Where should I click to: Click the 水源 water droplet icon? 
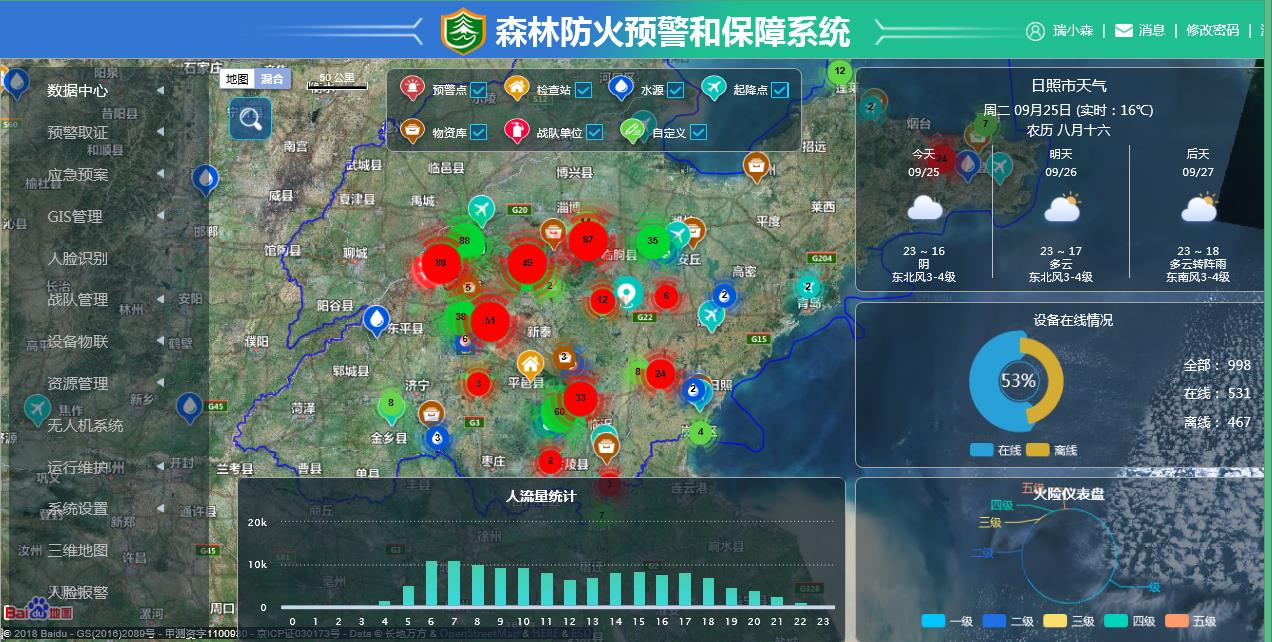click(x=620, y=87)
